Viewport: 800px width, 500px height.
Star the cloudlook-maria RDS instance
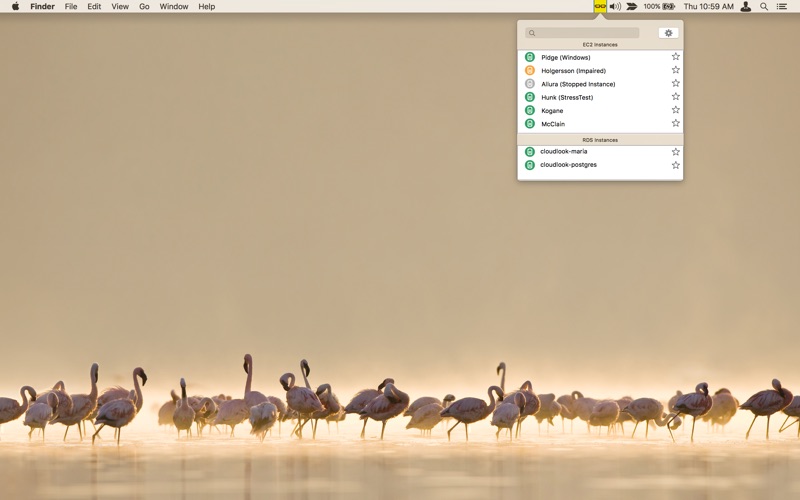pos(676,152)
